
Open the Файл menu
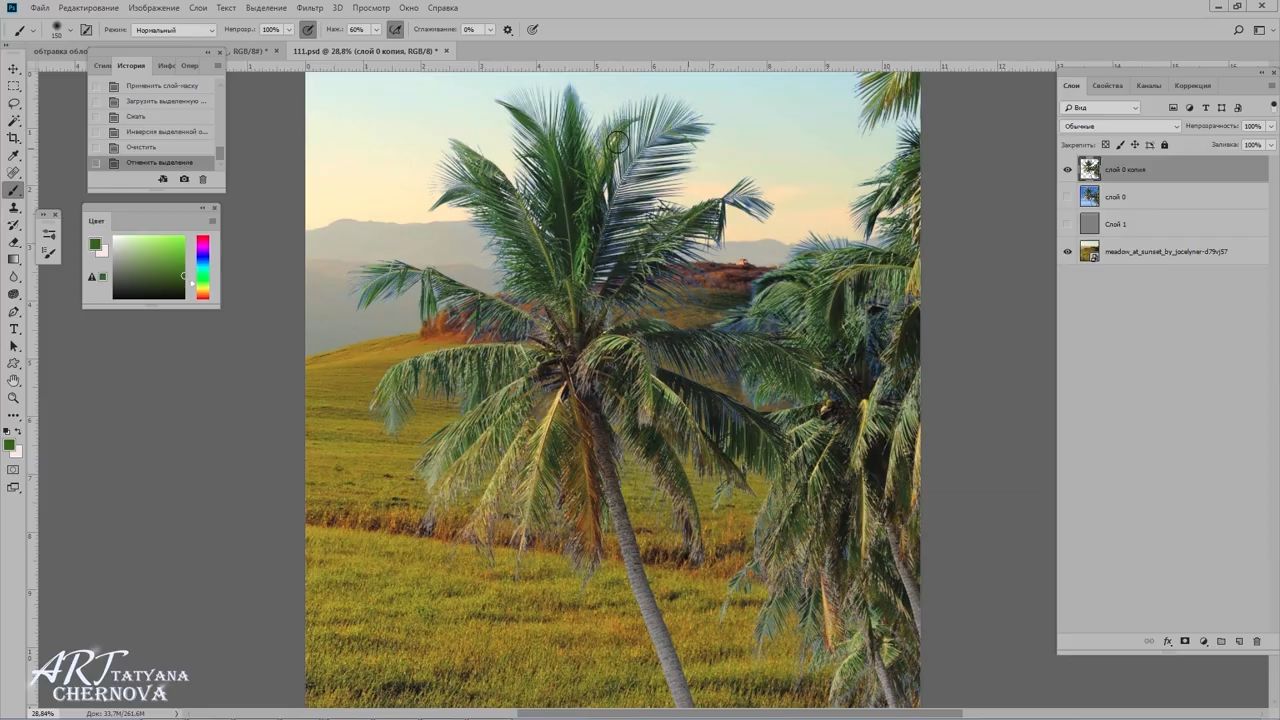point(40,7)
